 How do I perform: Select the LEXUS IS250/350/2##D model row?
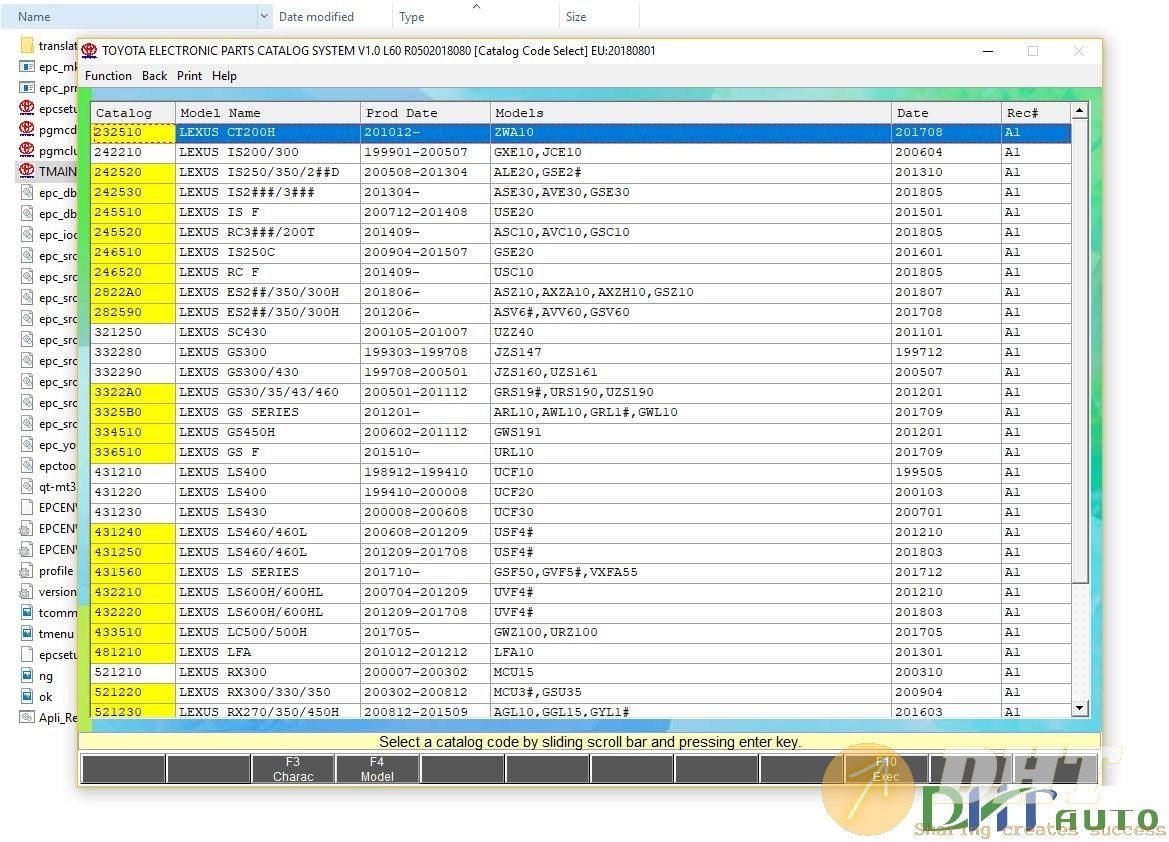[582, 172]
